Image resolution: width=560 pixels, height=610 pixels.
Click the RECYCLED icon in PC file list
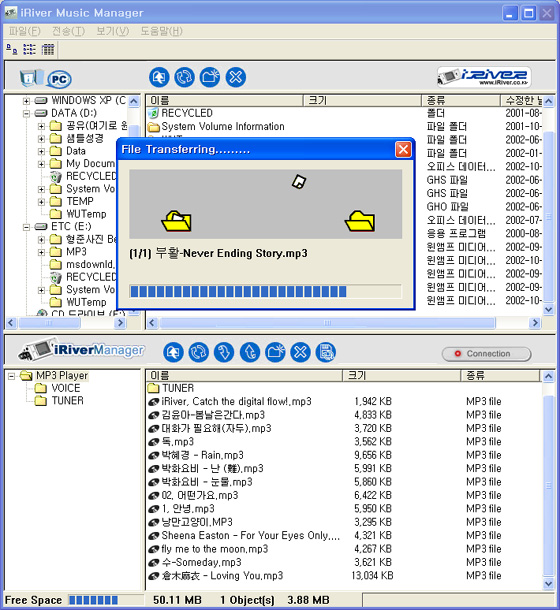point(154,113)
